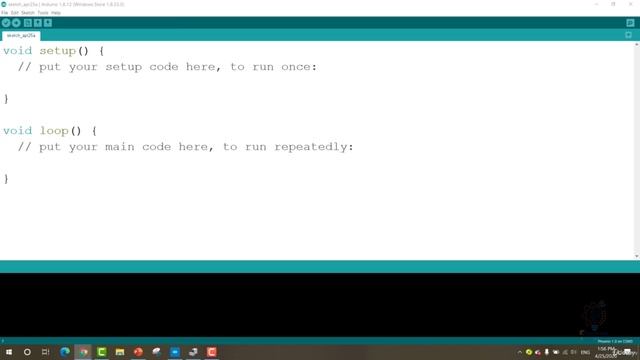The width and height of the screenshot is (640, 360).
Task: Open the red recorder taskbar icon
Action: 212,352
